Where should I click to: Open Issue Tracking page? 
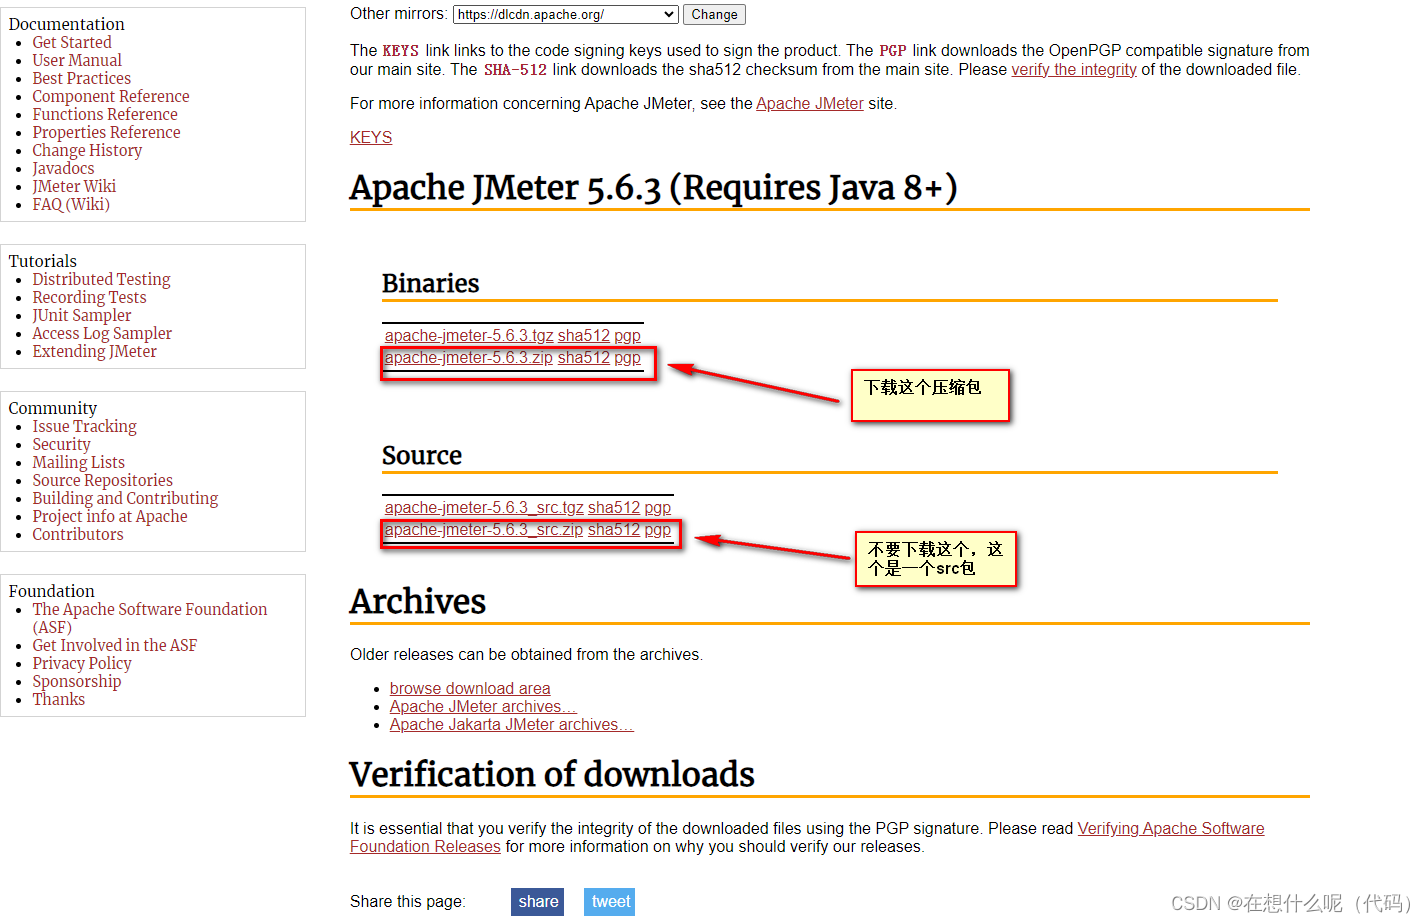pyautogui.click(x=84, y=427)
